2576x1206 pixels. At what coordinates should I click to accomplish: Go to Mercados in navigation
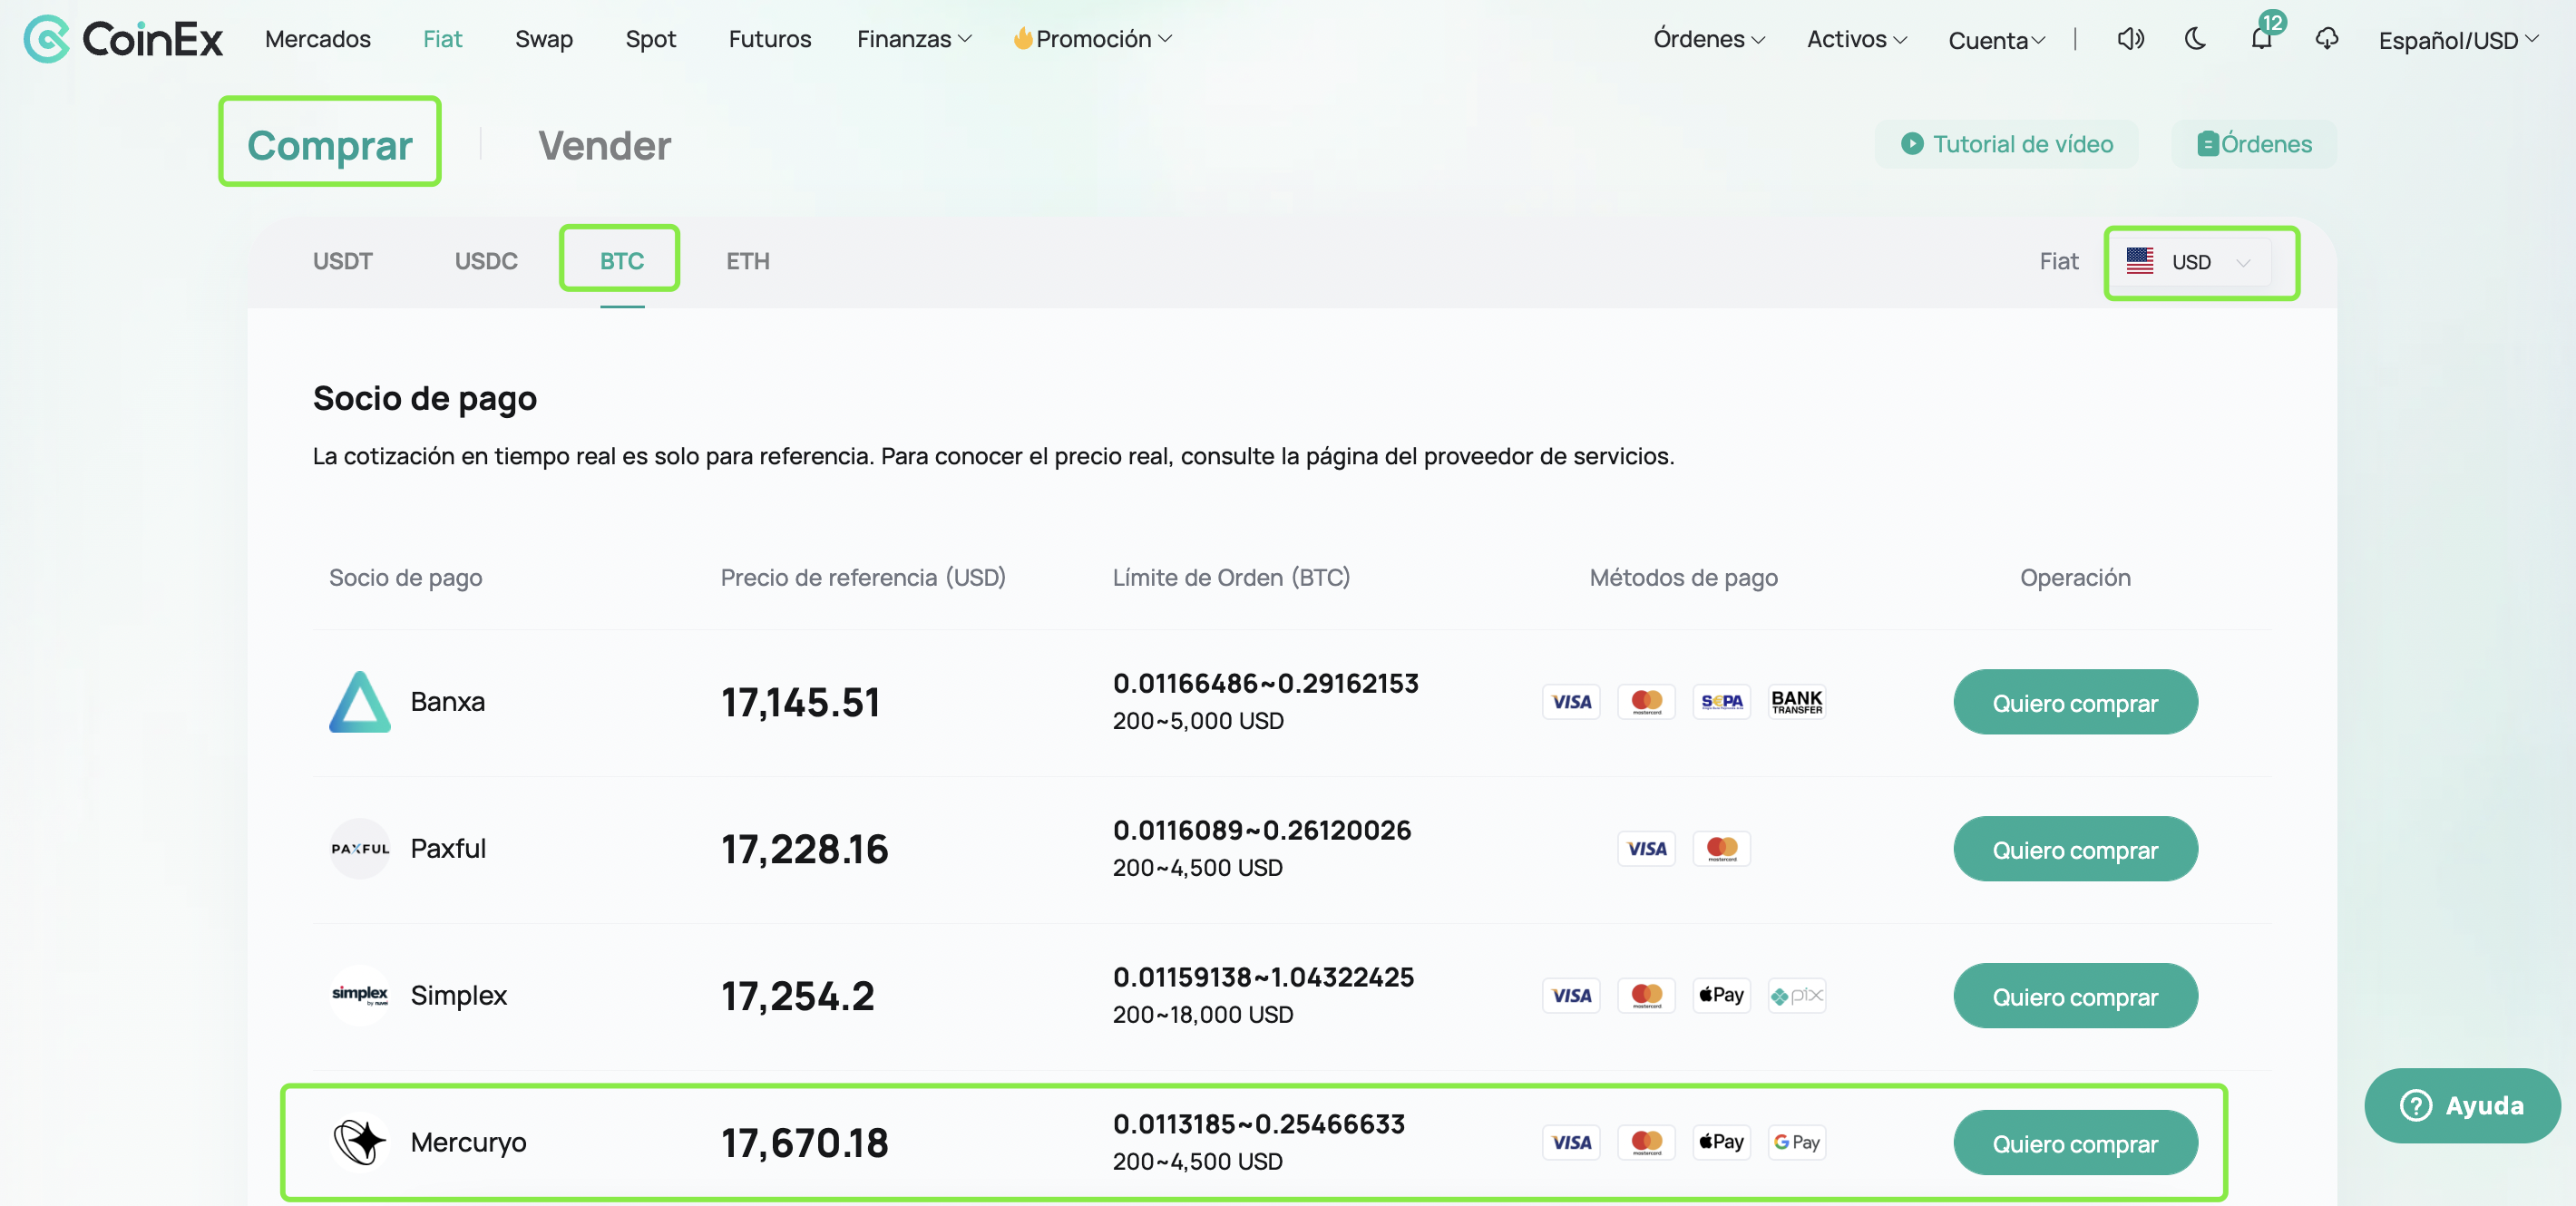point(318,39)
